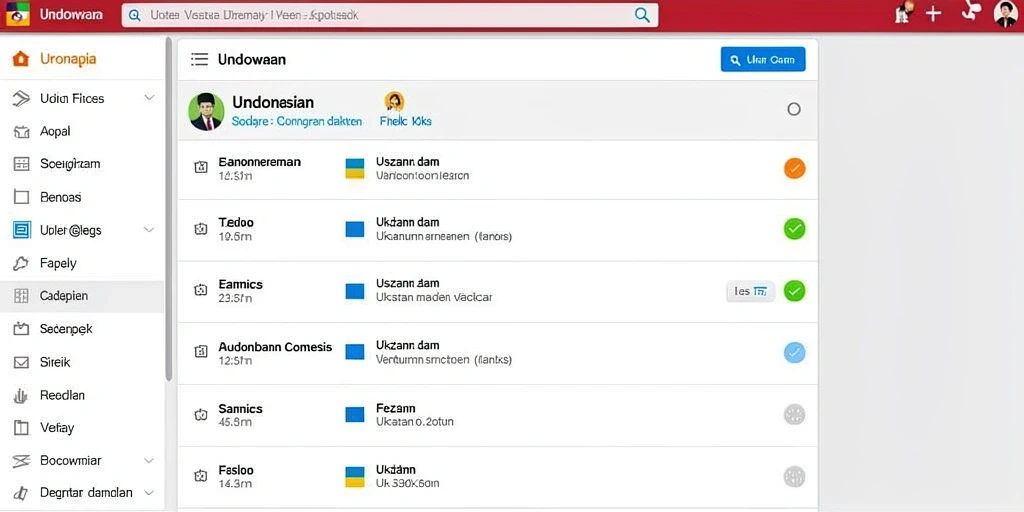Open the Sodare: Conngran dakten link

[x=296, y=121]
